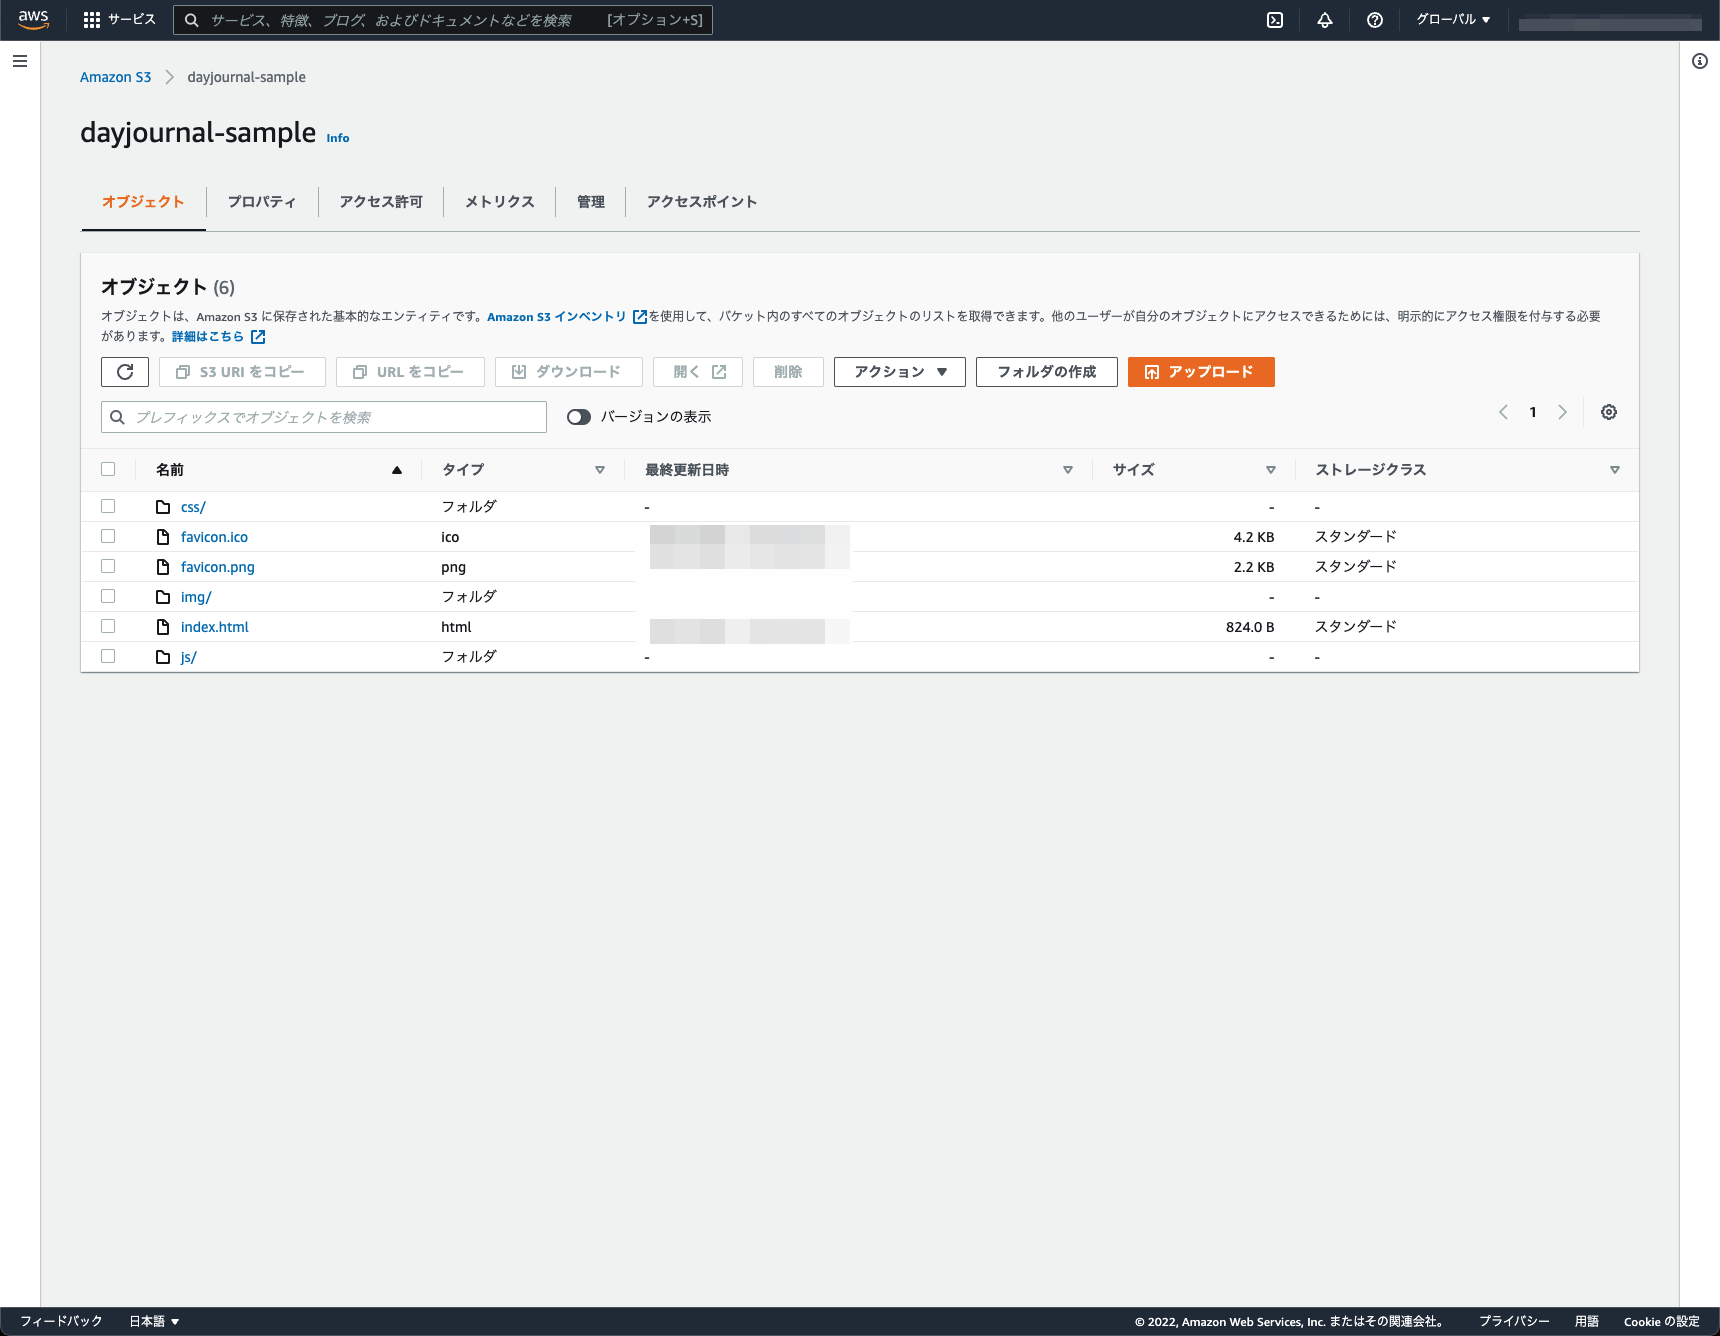Toggle バージョンの表示 switch
The width and height of the screenshot is (1720, 1336).
pyautogui.click(x=579, y=417)
